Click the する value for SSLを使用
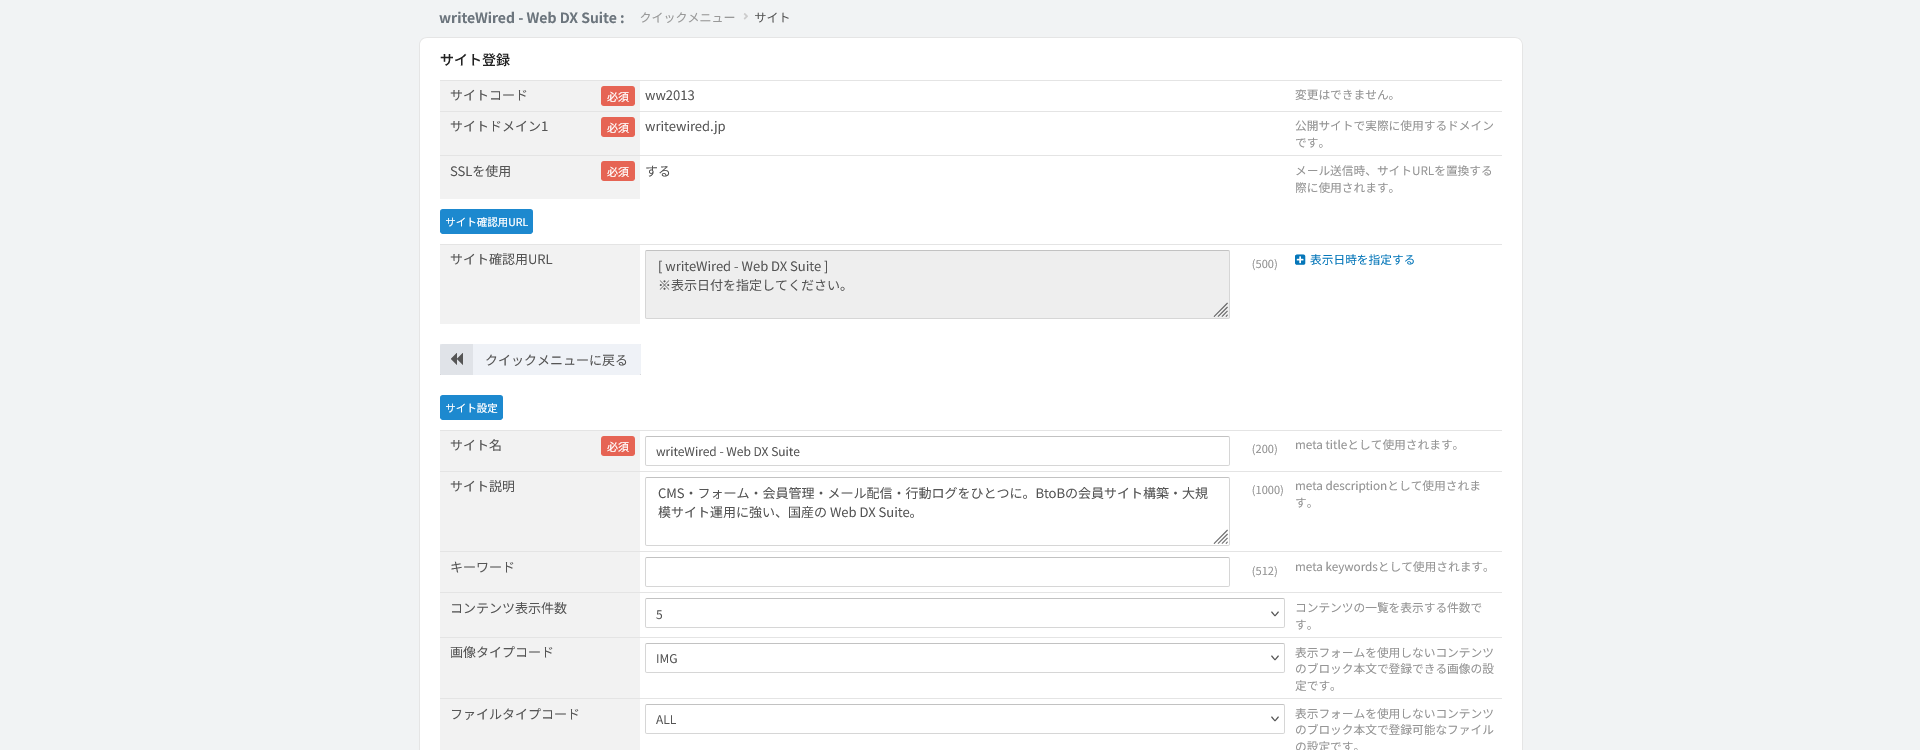This screenshot has width=1920, height=750. pyautogui.click(x=658, y=172)
